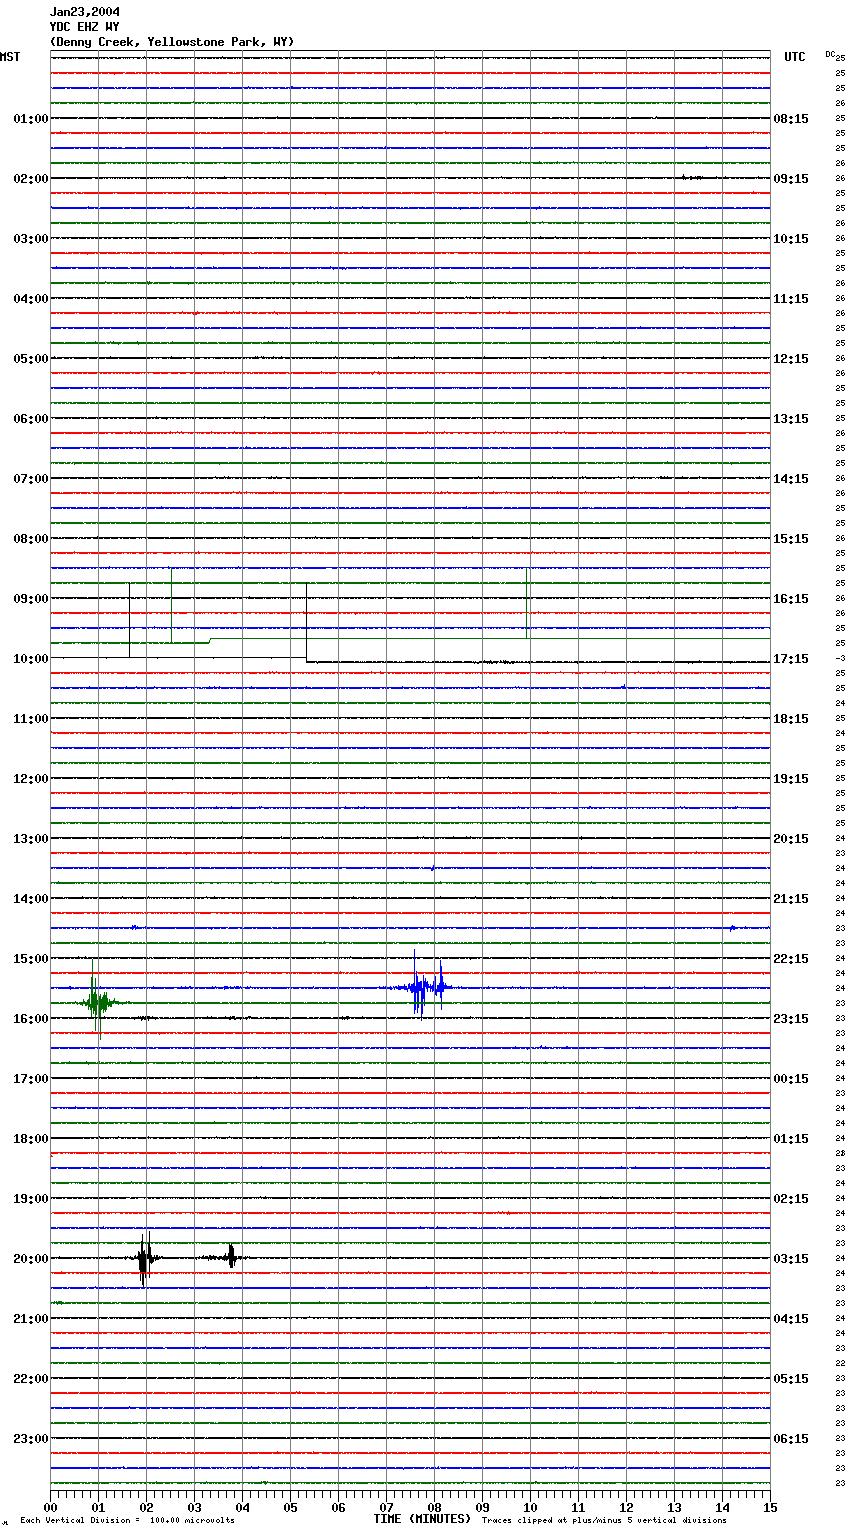Viewport: 850px width, 1534px height.
Task: Click the '-3' DC offset value
Action: 840,658
